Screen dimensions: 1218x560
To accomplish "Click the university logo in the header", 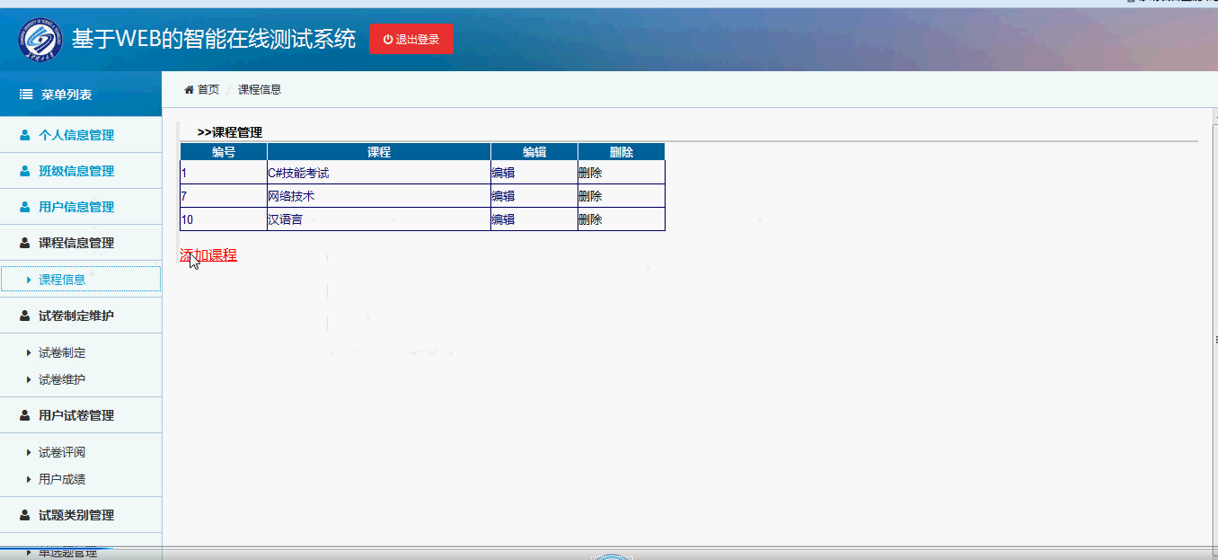I will coord(40,39).
